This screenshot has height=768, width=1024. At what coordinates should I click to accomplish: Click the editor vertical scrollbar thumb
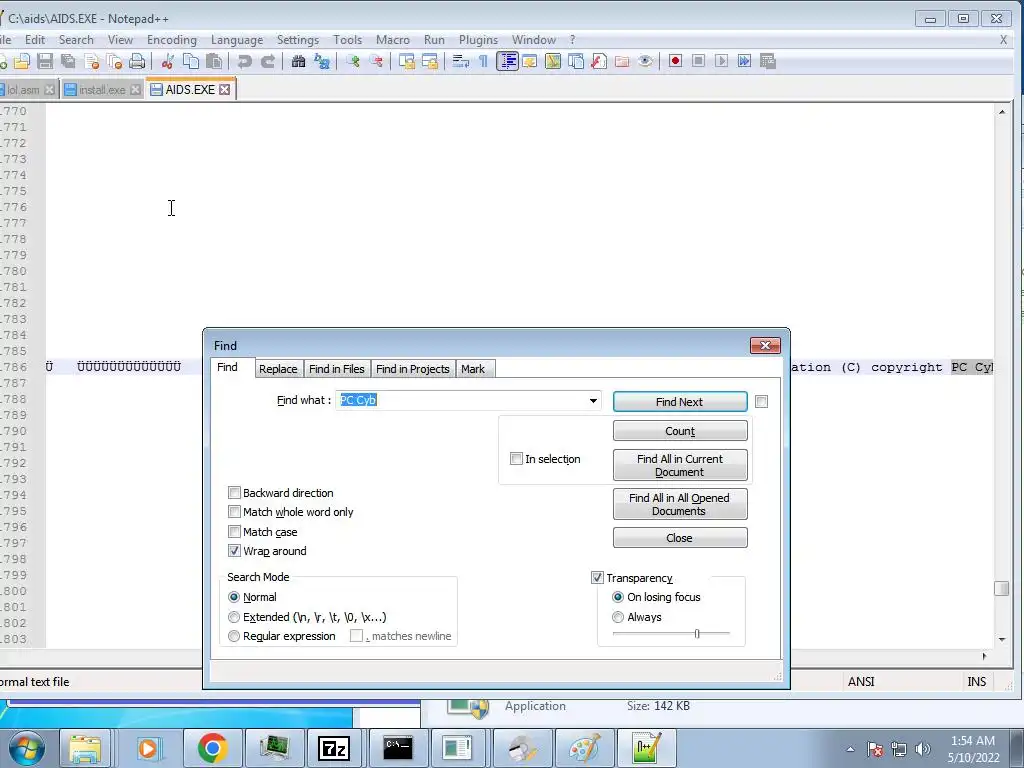1002,588
